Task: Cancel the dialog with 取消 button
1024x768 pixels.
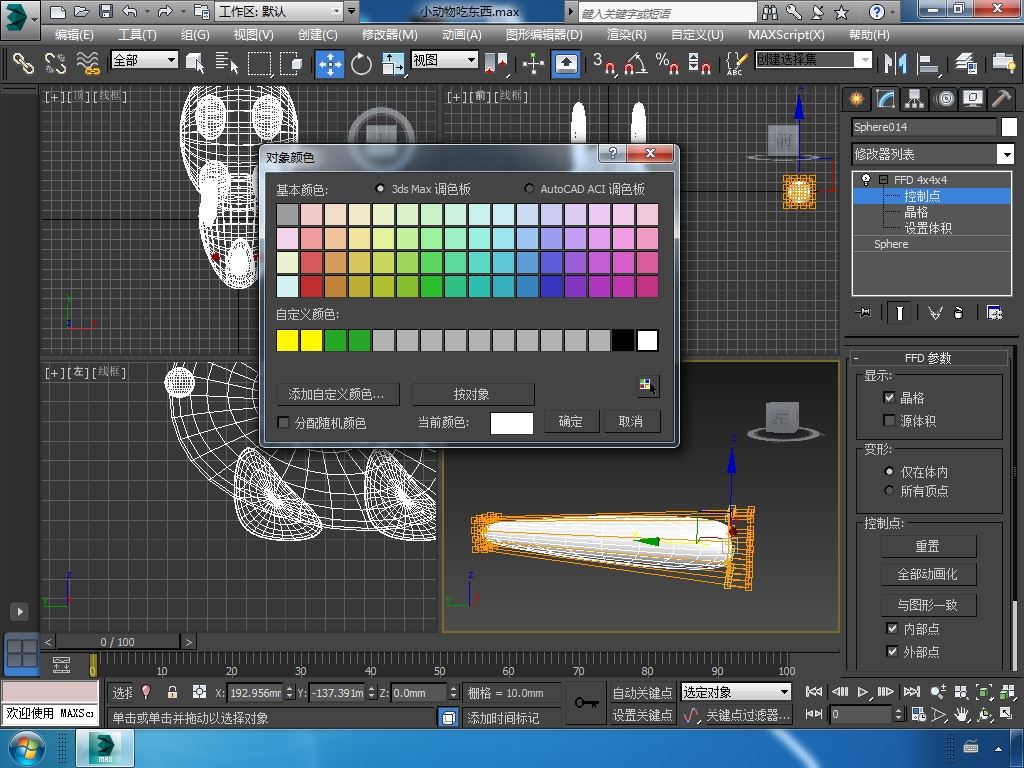Action: click(631, 421)
